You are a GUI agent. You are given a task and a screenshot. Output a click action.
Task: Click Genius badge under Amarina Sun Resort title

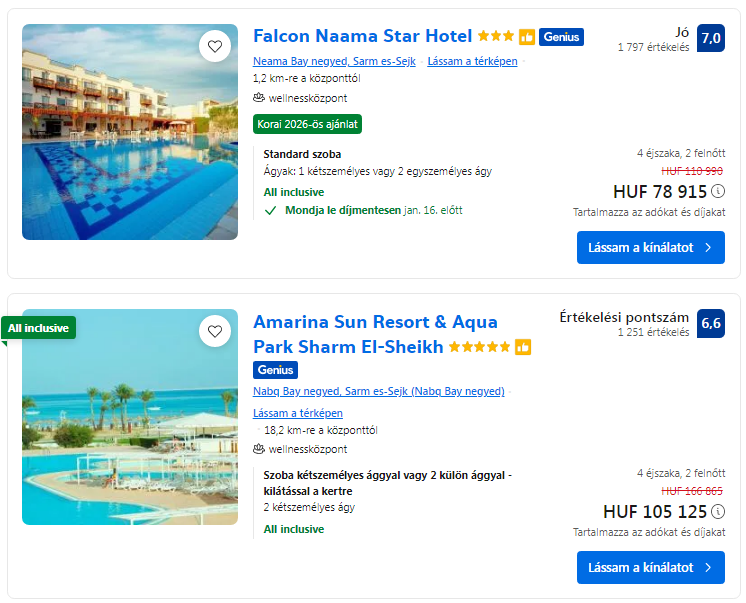click(x=275, y=370)
